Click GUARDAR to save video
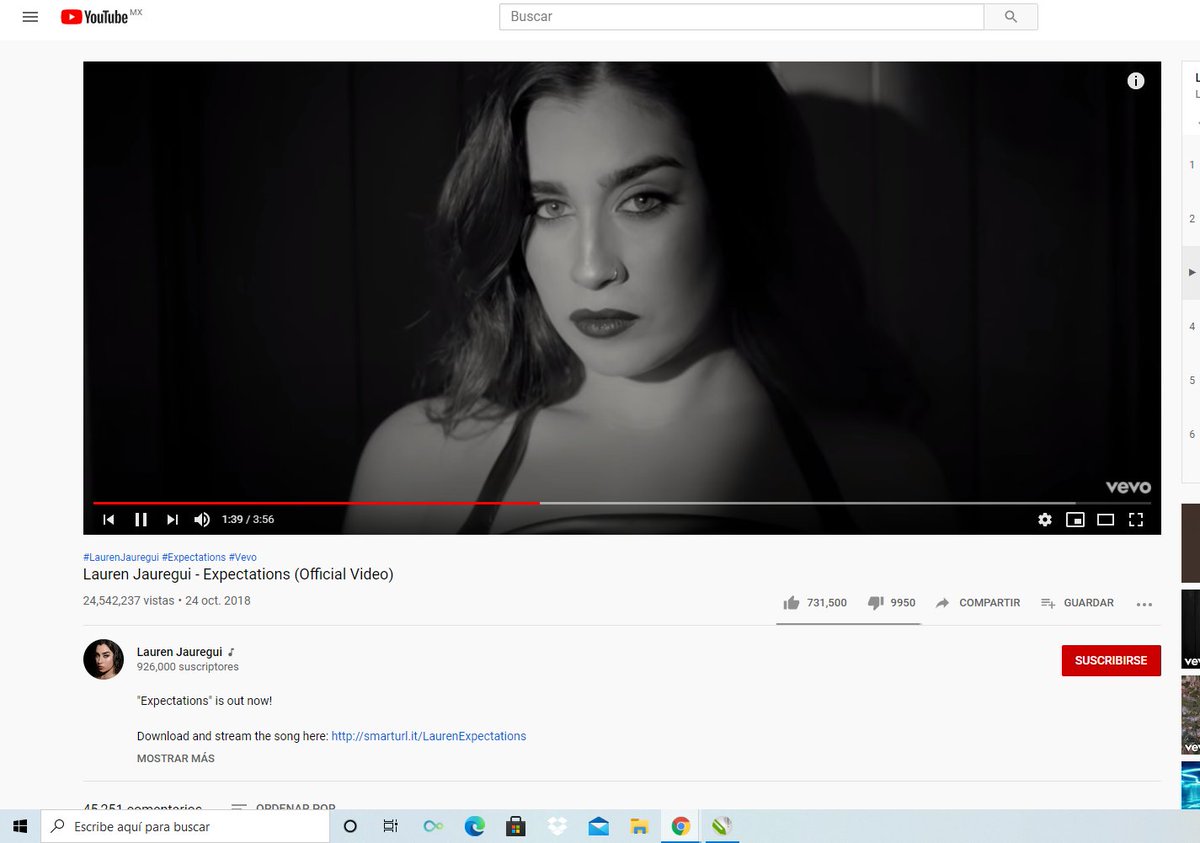The width and height of the screenshot is (1200, 843). point(1077,603)
